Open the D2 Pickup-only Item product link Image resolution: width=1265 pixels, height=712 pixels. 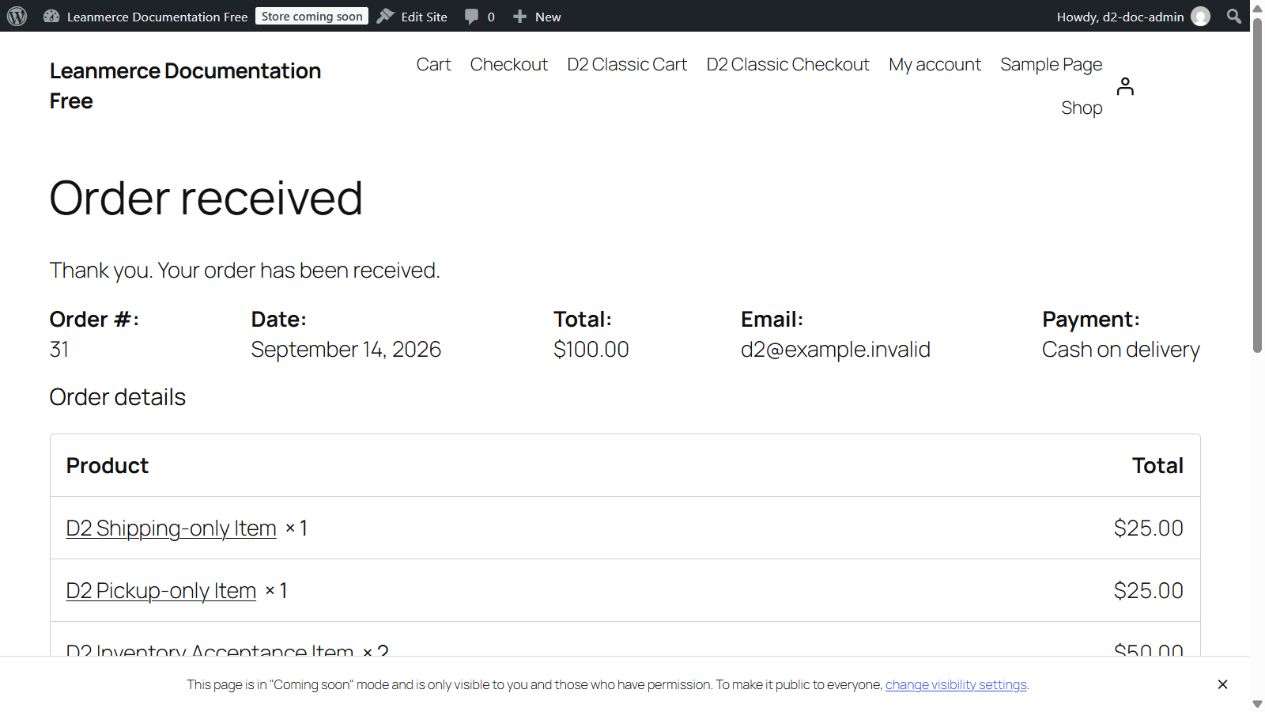161,590
